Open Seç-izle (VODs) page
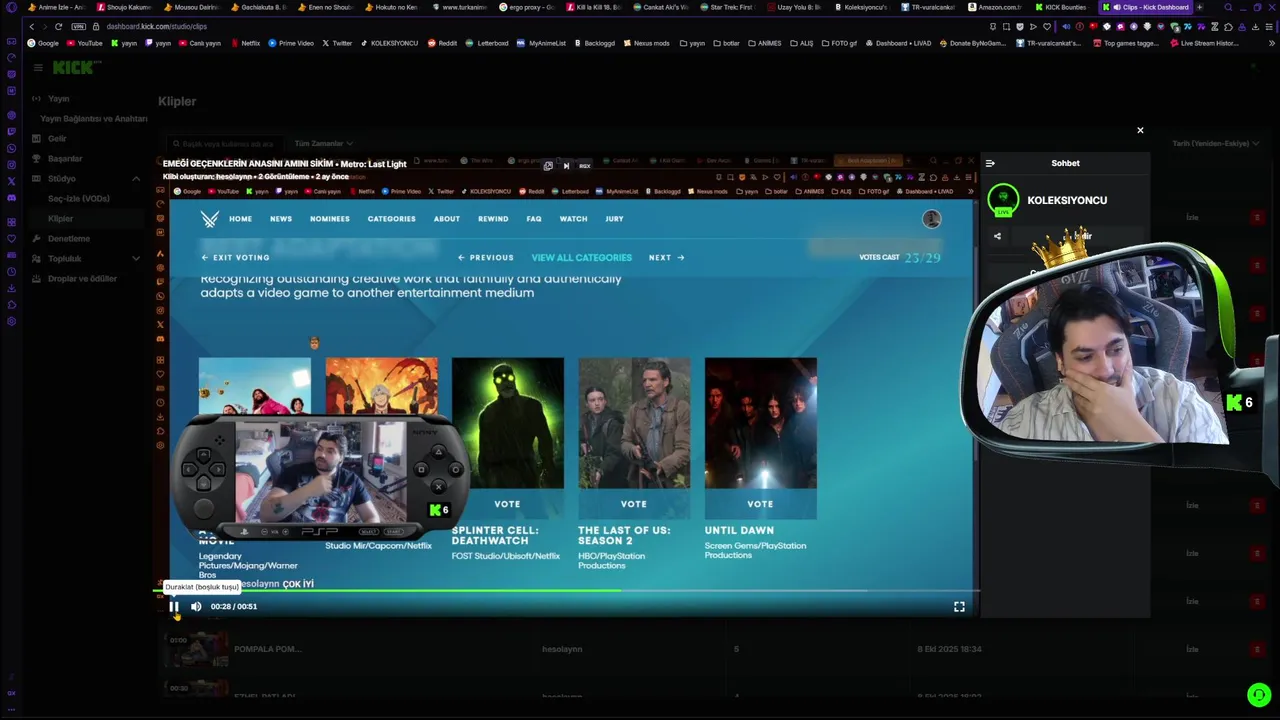Image resolution: width=1280 pixels, height=720 pixels. coord(79,198)
